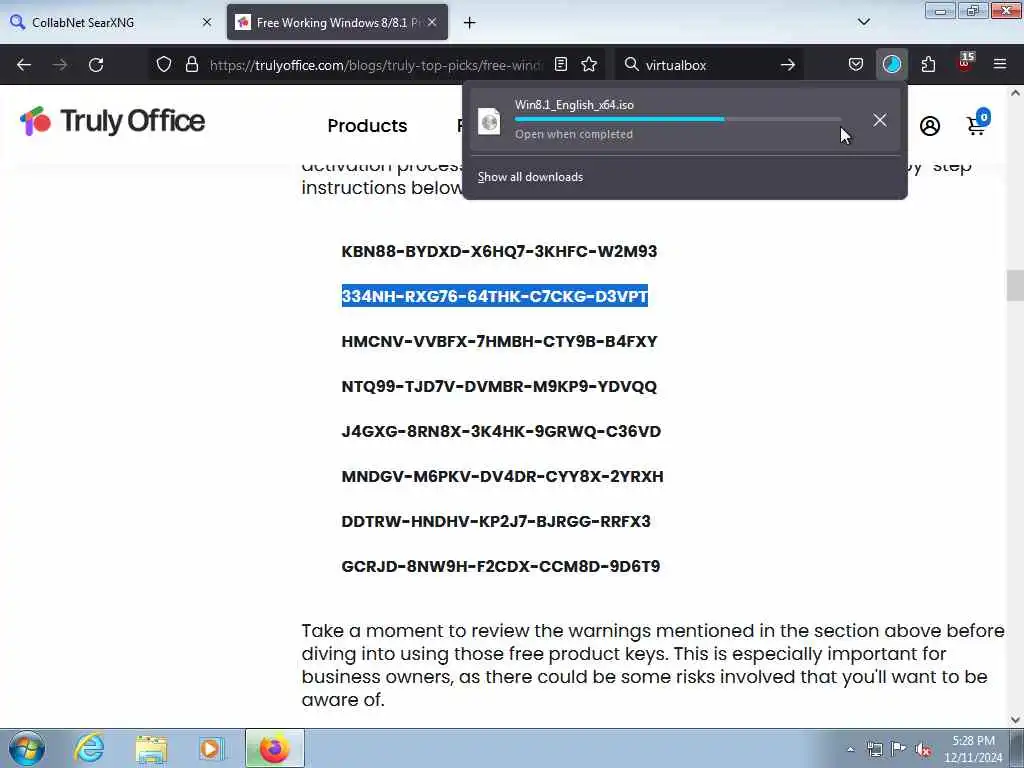Click the ISO file icon in downloads panel

click(489, 121)
